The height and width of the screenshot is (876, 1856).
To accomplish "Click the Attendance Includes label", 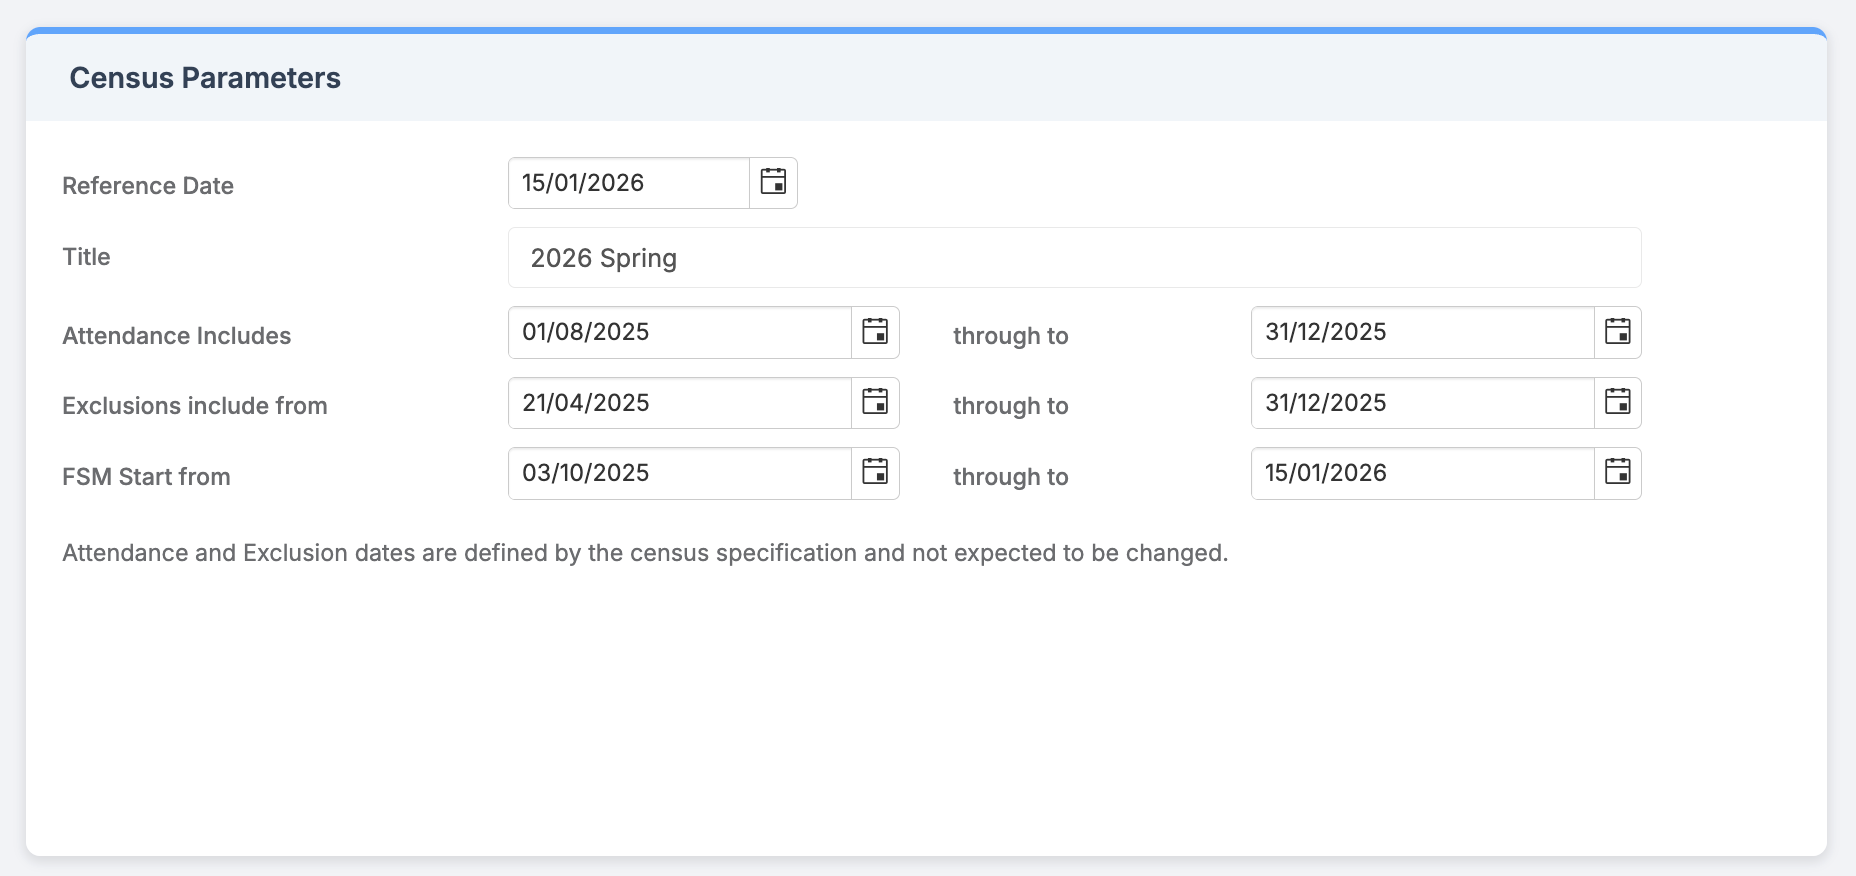I will [x=176, y=336].
